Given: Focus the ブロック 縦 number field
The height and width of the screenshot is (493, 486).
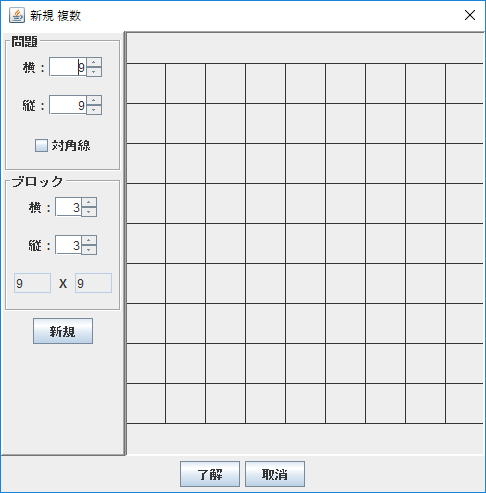Looking at the screenshot, I should click(68, 245).
